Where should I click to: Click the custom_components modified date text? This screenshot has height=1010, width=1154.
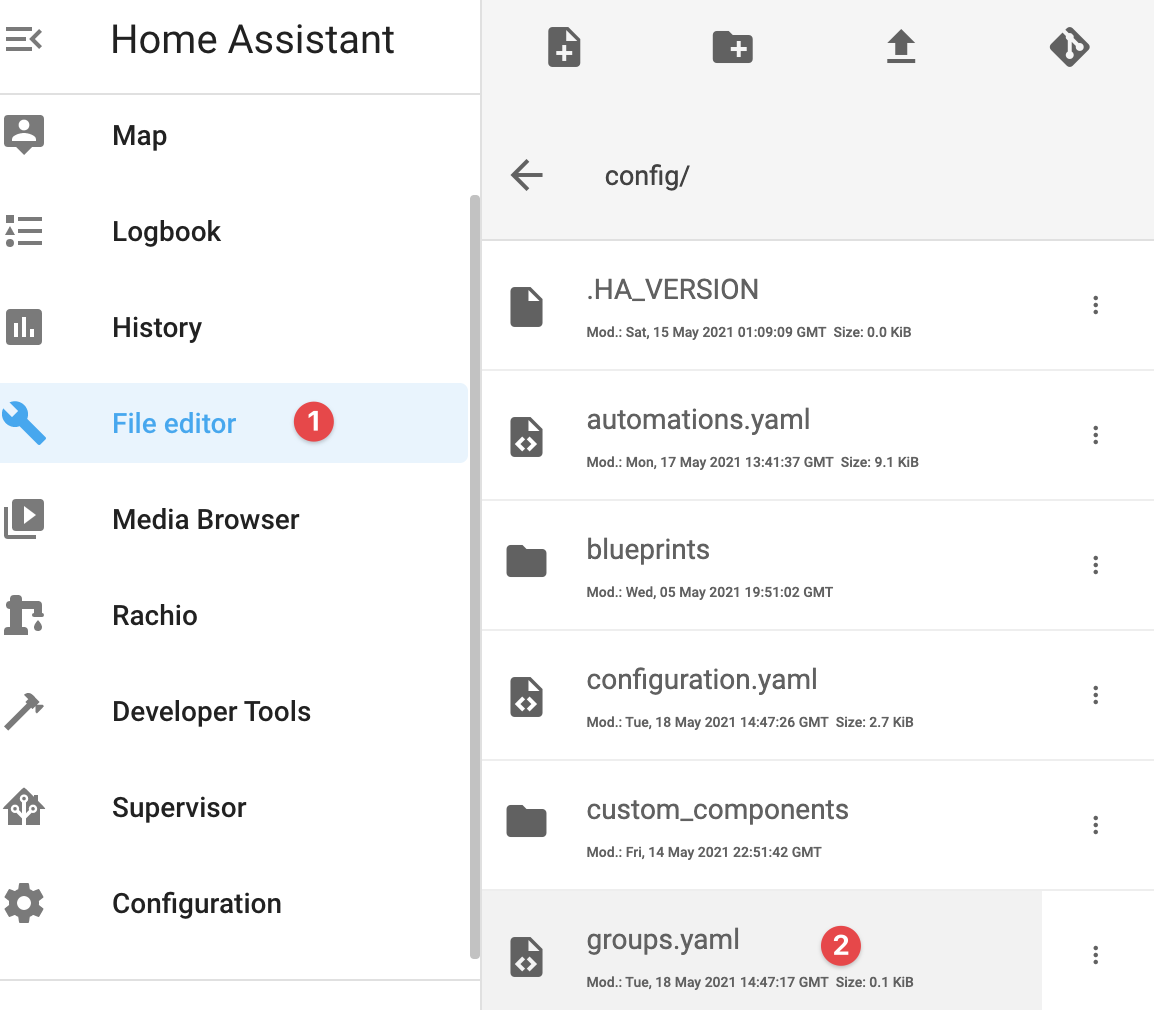pos(704,852)
